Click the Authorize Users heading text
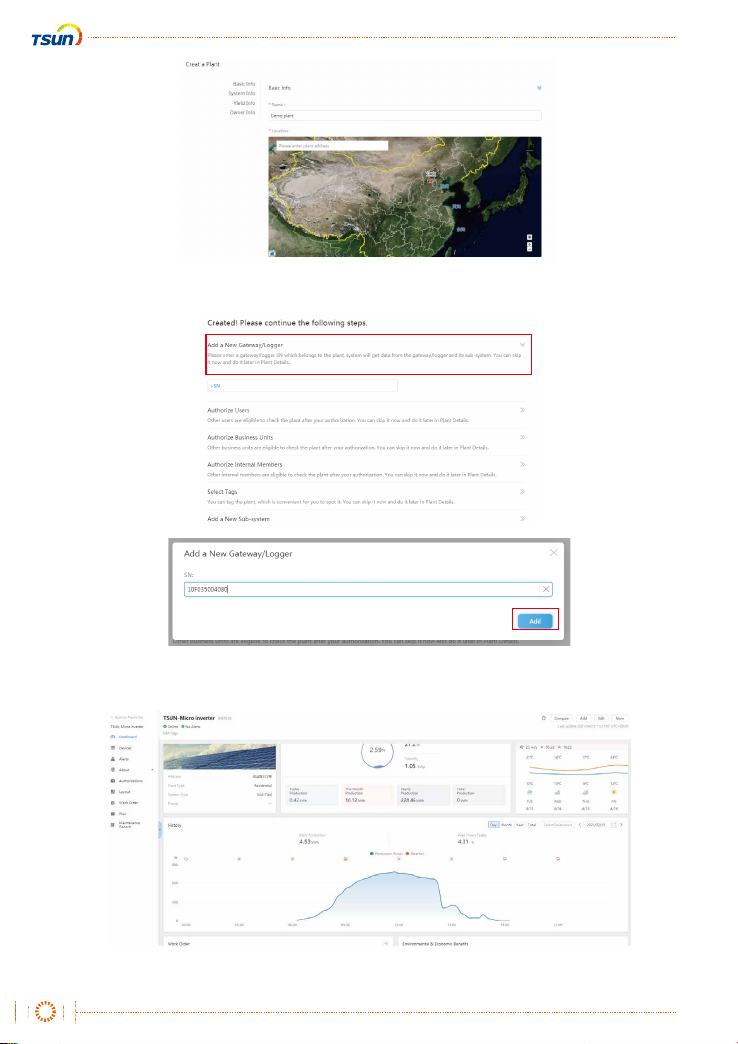 (228, 410)
